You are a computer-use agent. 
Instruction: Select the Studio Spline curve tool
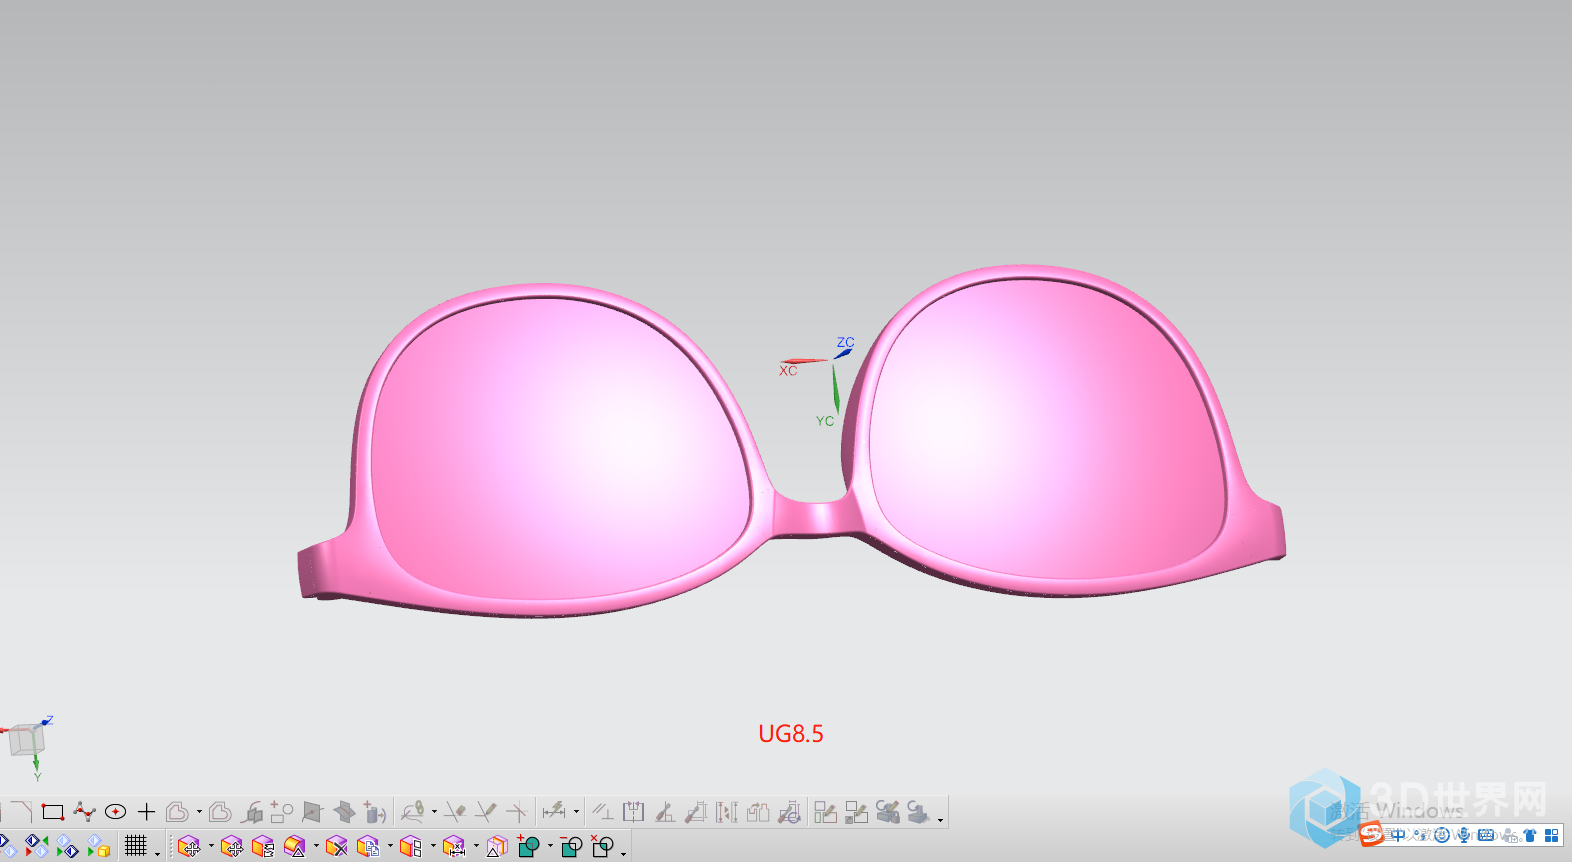point(84,812)
